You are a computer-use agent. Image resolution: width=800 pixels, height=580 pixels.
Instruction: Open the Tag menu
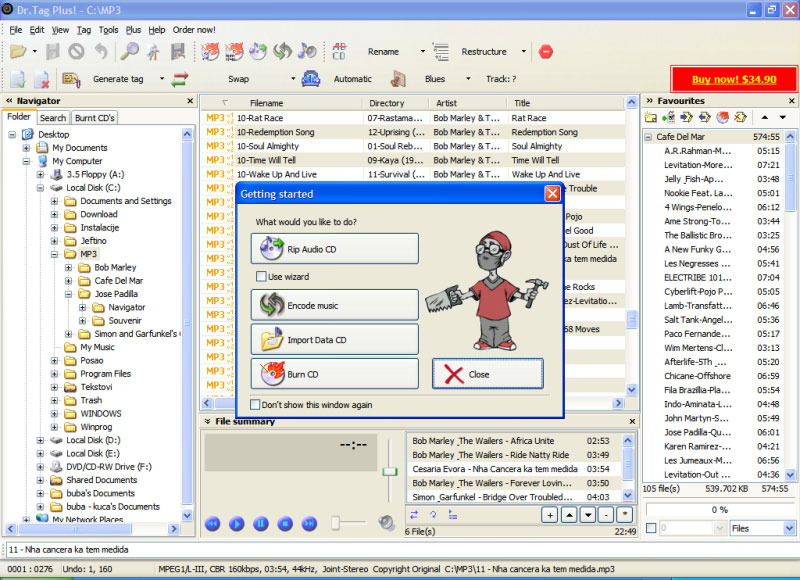pos(84,30)
